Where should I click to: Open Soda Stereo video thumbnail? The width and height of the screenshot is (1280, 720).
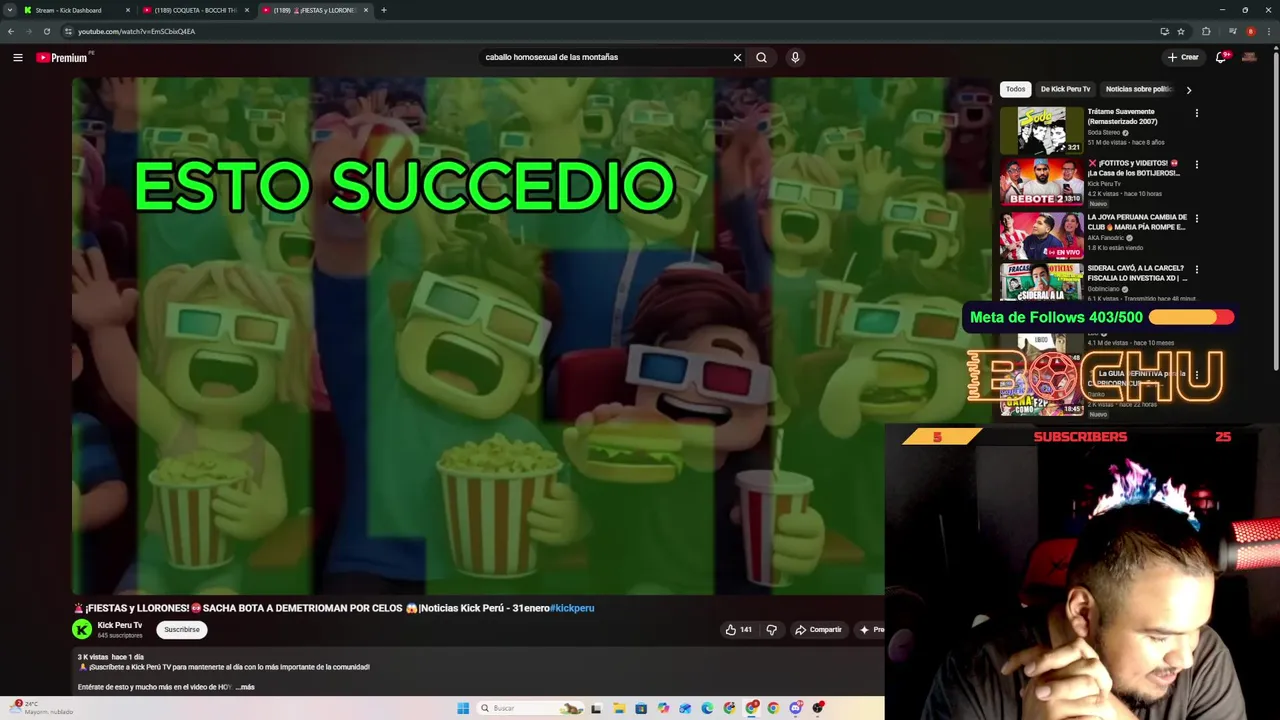point(1041,130)
